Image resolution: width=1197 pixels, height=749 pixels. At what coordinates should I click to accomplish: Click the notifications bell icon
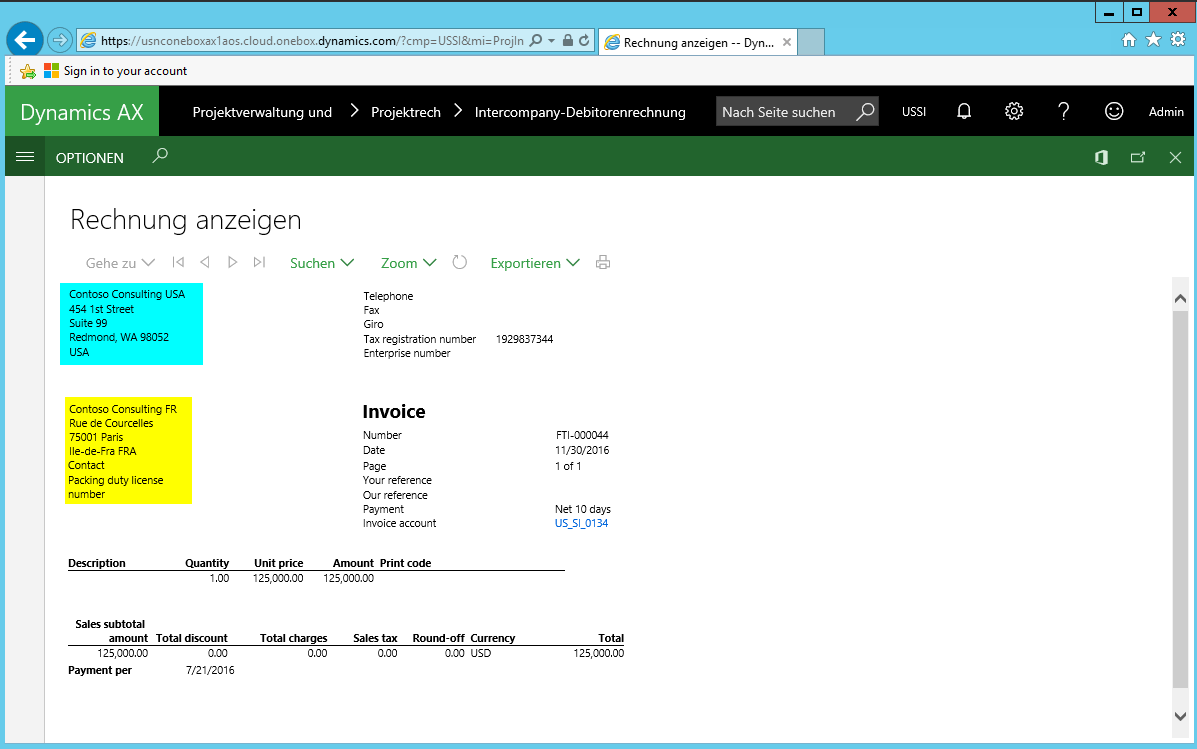[x=964, y=112]
